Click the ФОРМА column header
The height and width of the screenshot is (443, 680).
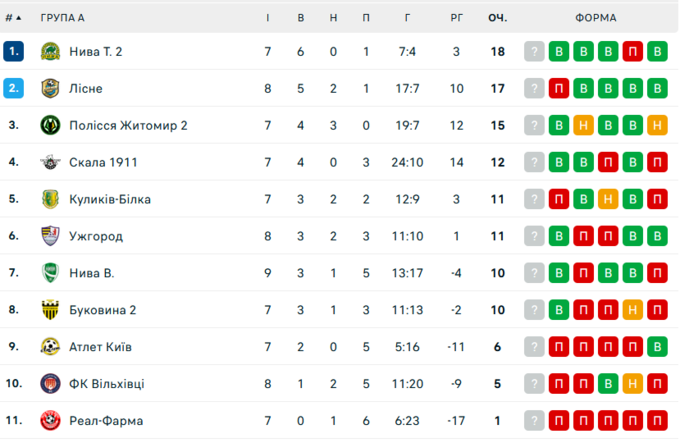click(596, 18)
